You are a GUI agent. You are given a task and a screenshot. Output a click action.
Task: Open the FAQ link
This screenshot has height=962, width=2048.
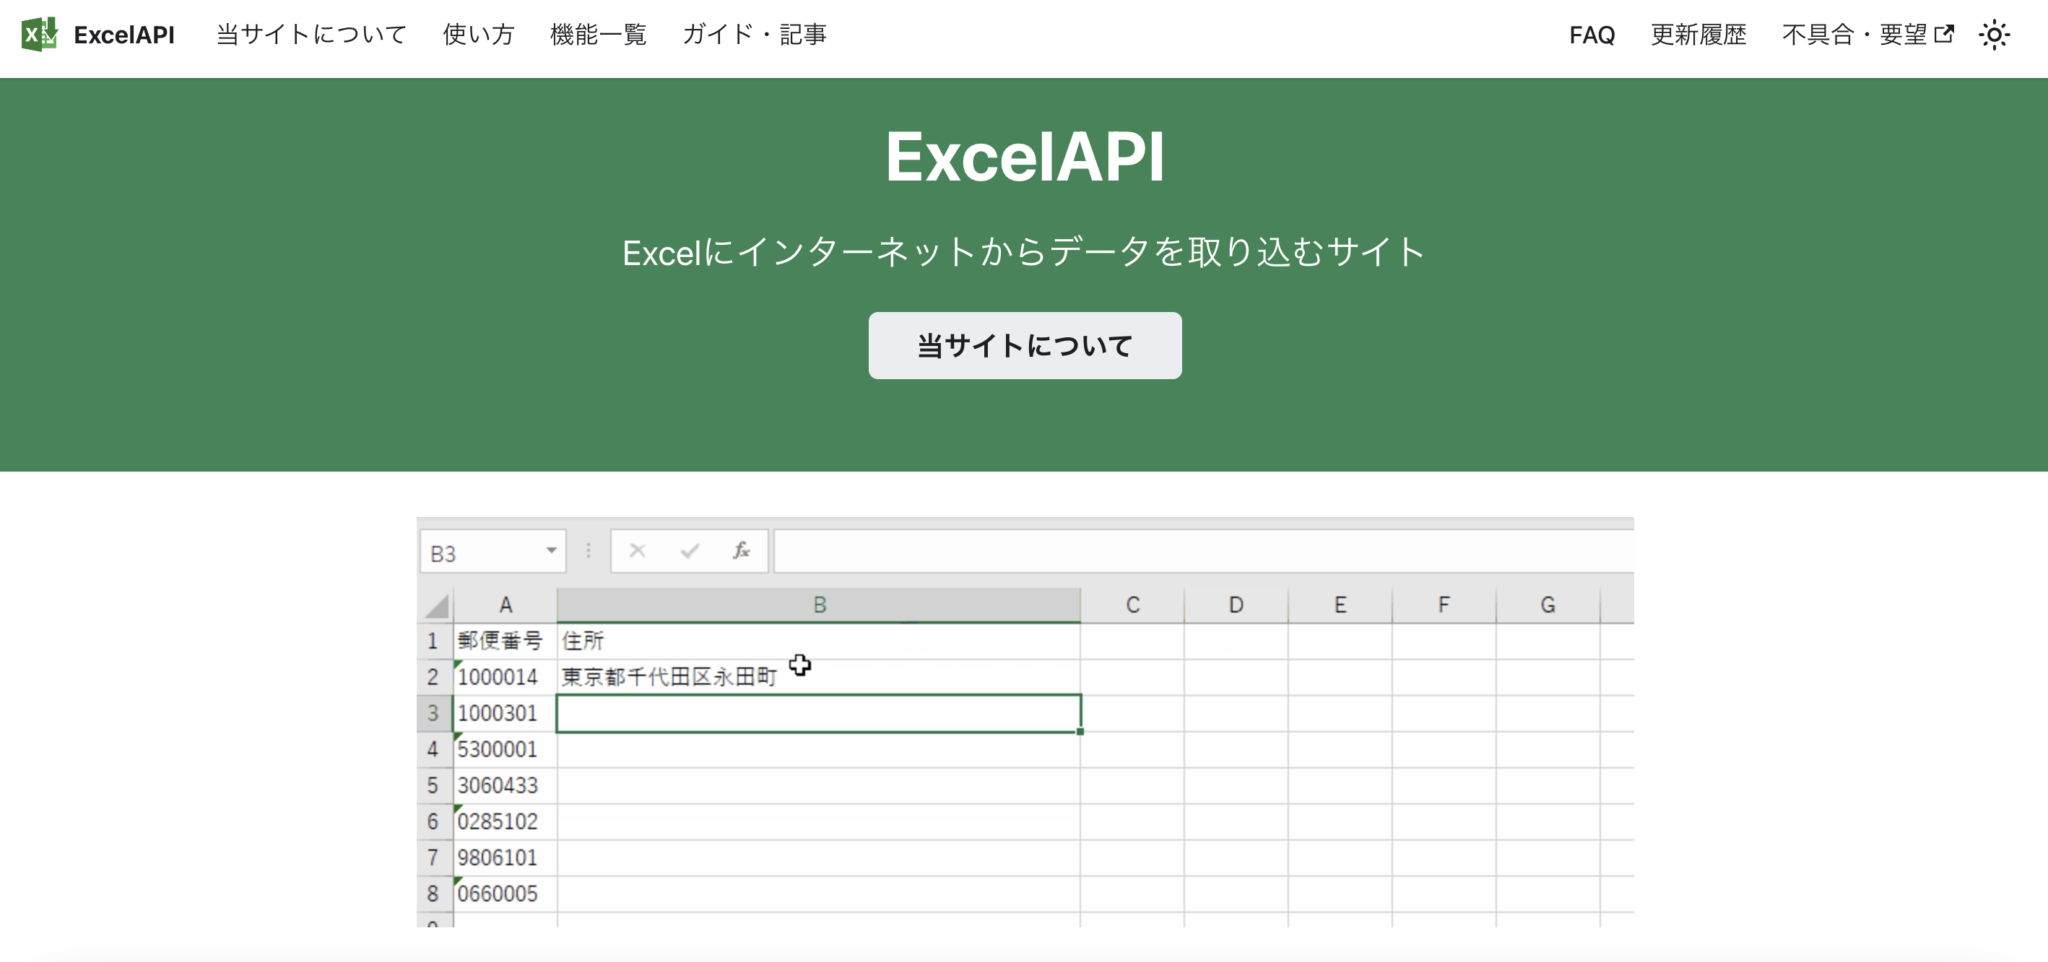pos(1592,35)
